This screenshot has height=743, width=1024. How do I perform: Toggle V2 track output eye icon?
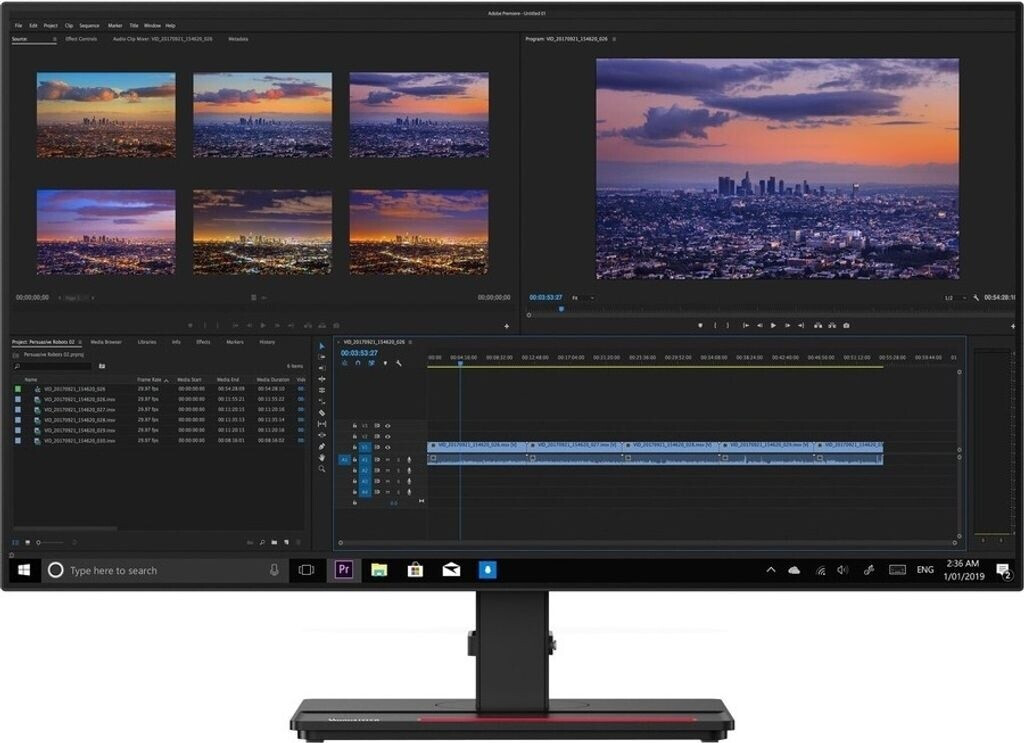388,436
